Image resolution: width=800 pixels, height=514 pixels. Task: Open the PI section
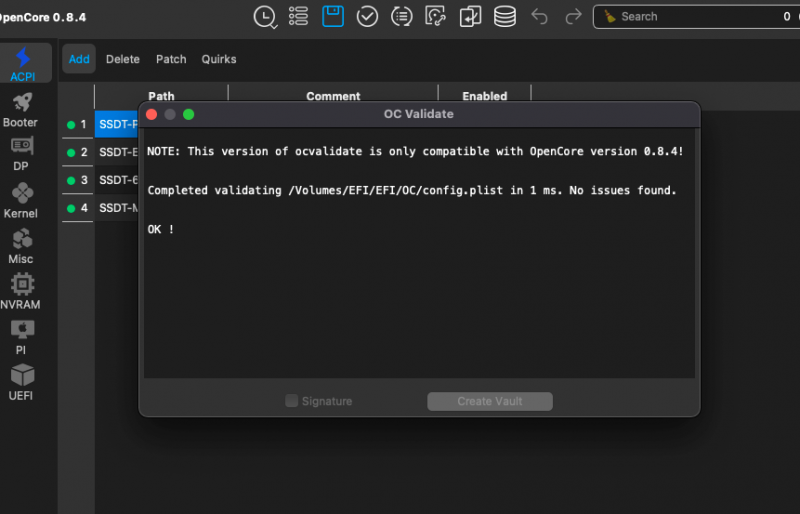point(20,337)
